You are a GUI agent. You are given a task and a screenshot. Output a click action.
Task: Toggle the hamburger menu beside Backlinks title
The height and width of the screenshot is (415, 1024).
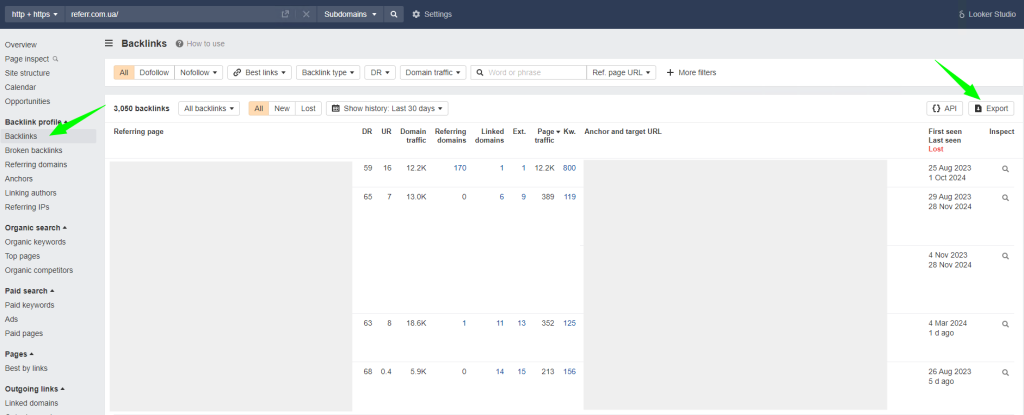coord(109,44)
